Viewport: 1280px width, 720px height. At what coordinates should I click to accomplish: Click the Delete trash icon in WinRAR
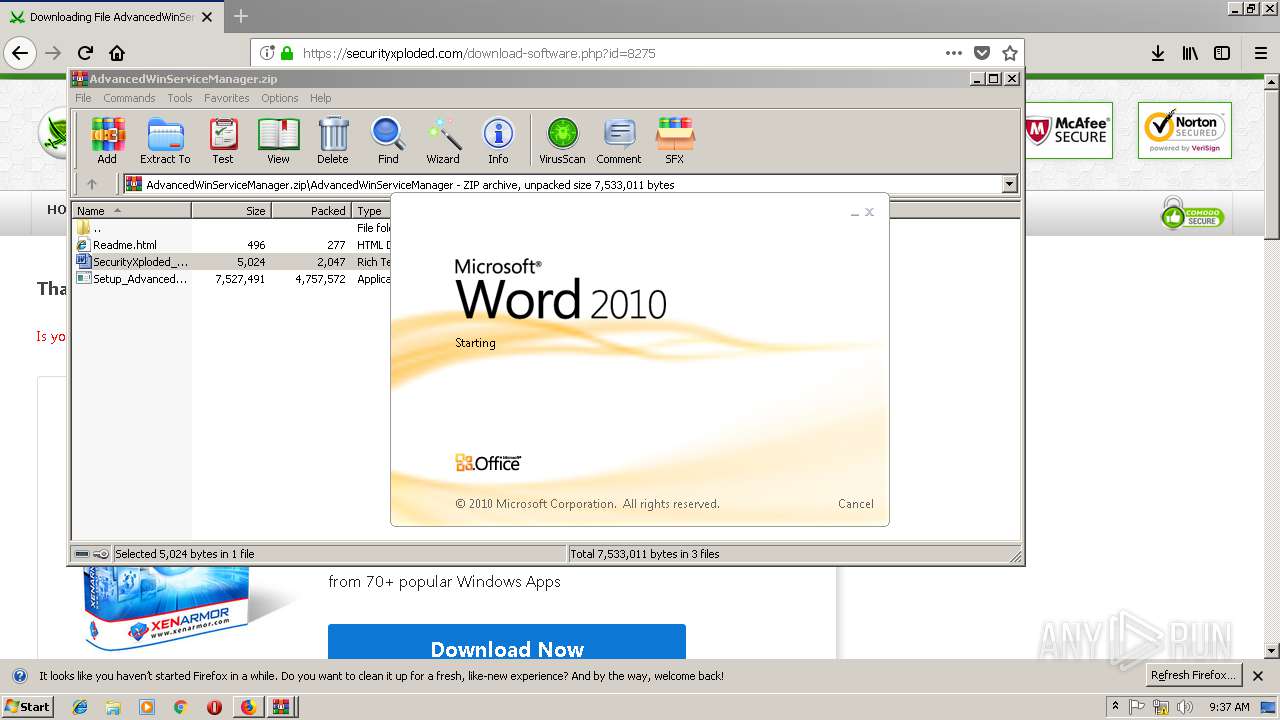(x=333, y=141)
